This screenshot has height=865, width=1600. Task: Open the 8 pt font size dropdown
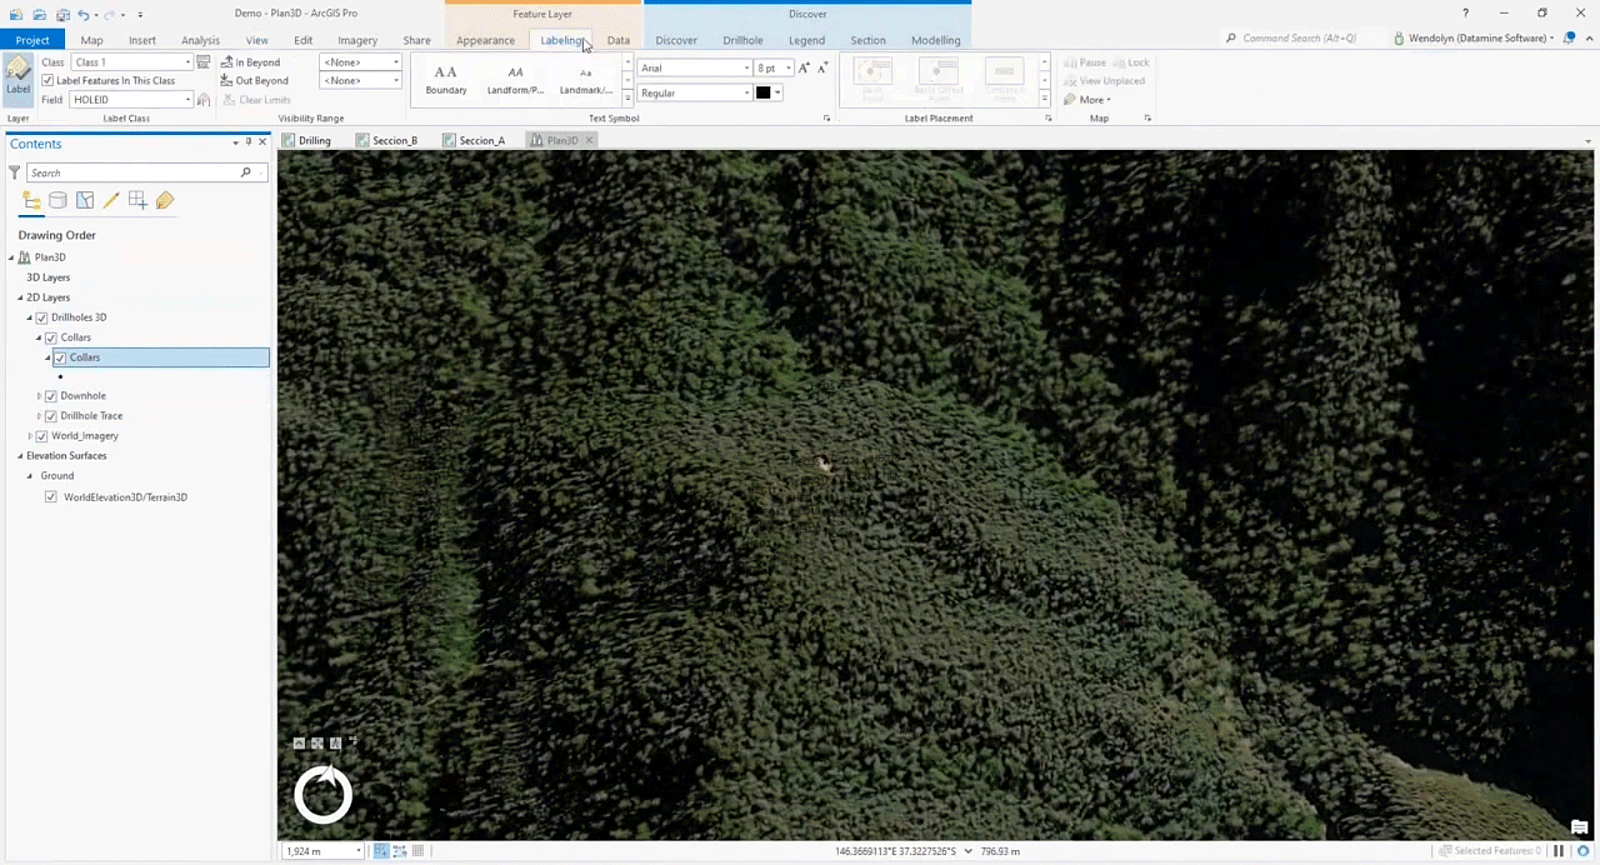point(788,68)
